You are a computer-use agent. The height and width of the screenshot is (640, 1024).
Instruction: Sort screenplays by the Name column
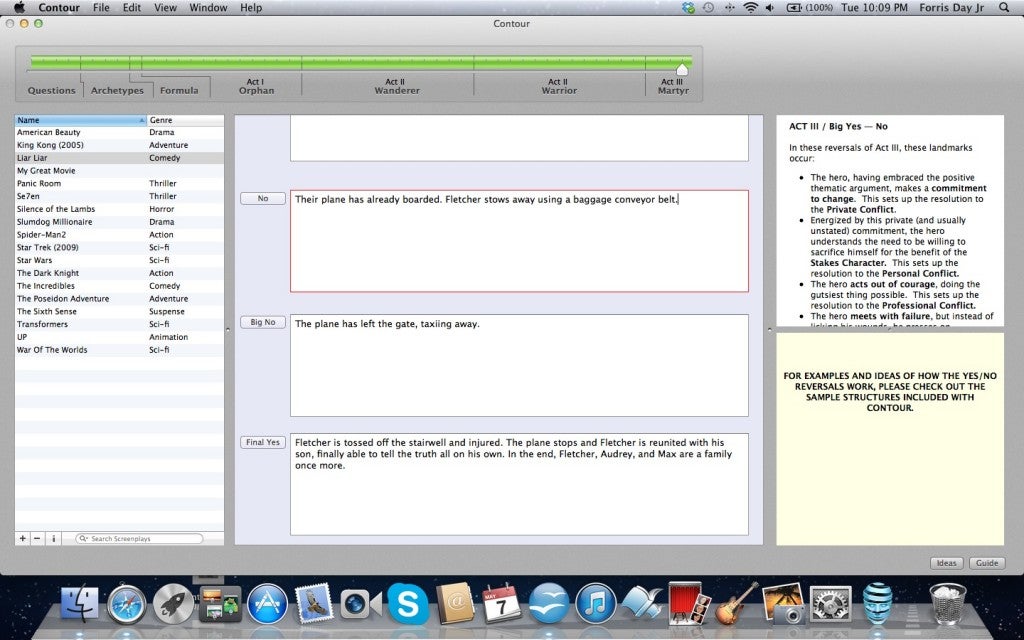click(81, 120)
